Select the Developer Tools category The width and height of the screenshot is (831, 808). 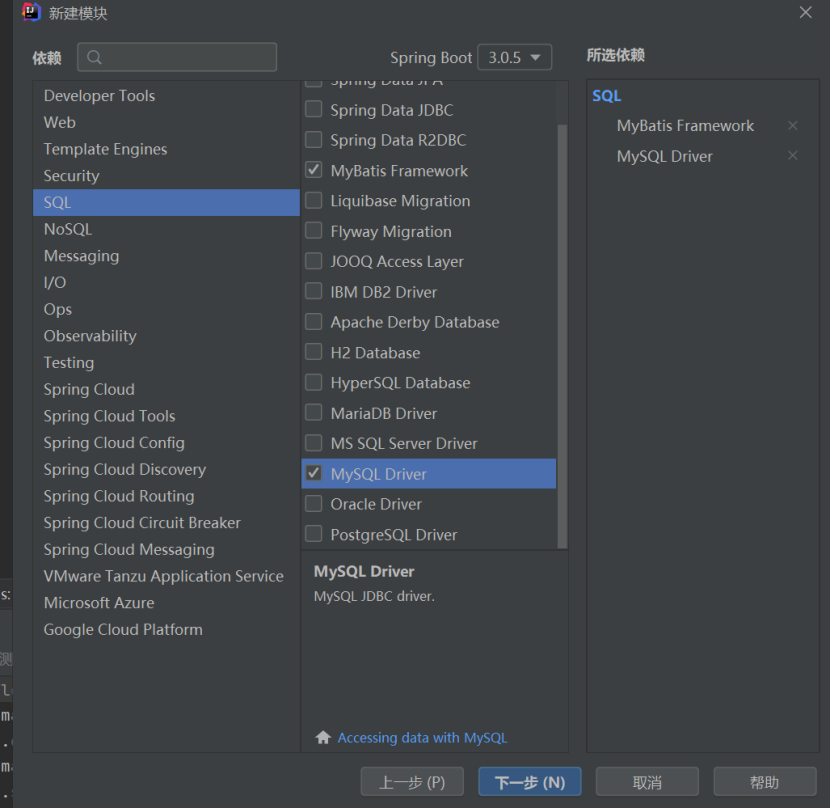point(166,96)
